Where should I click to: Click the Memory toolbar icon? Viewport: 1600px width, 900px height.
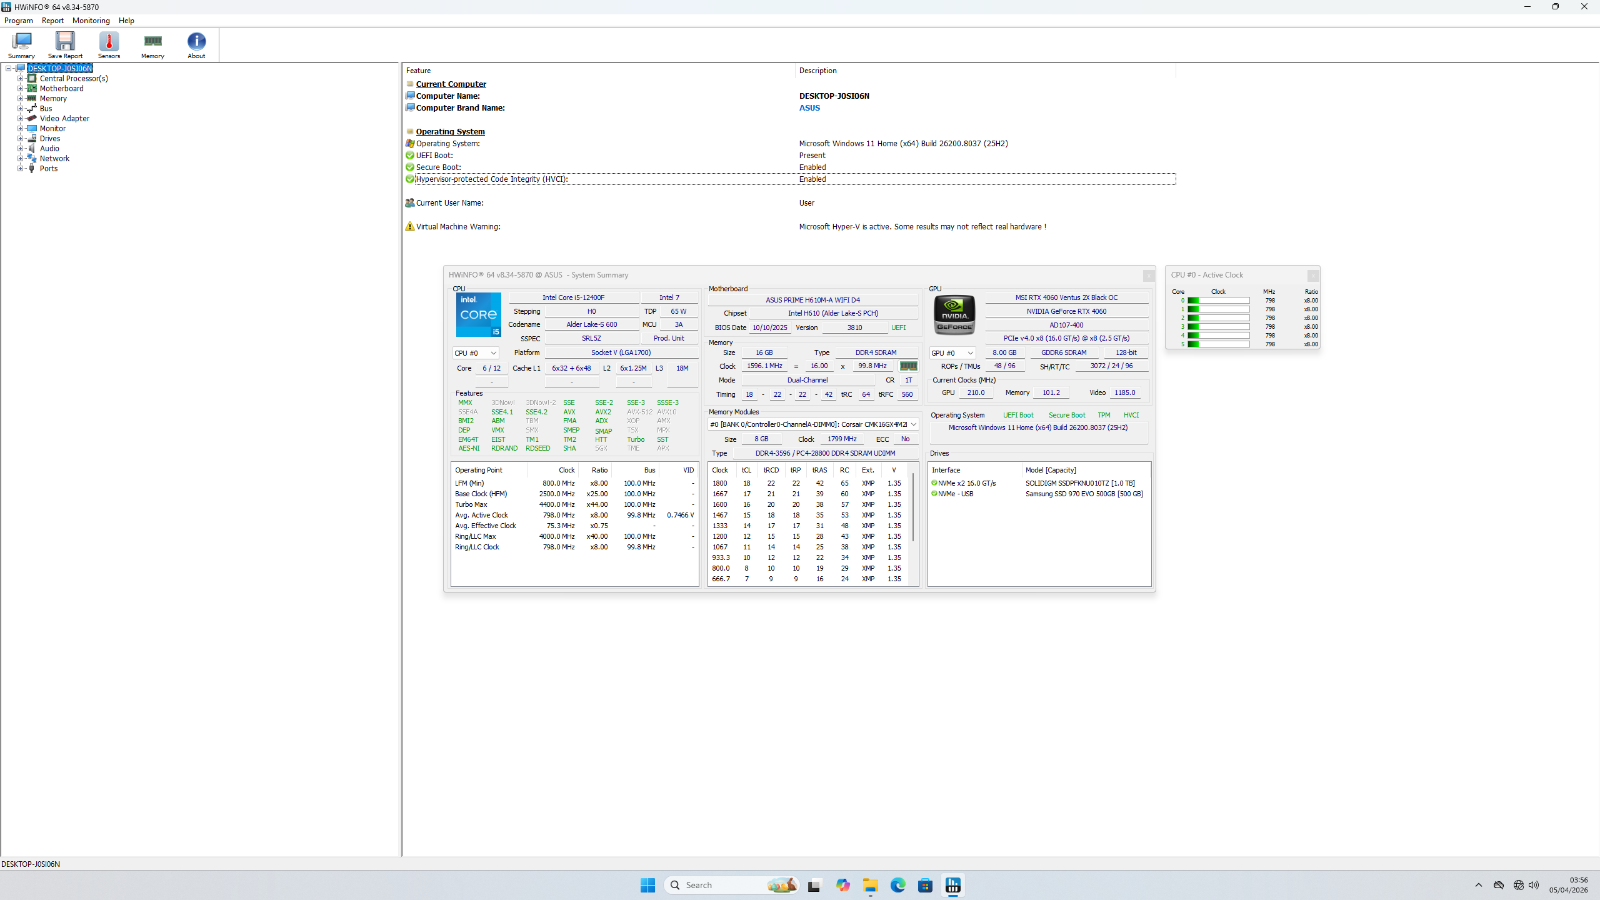point(153,41)
